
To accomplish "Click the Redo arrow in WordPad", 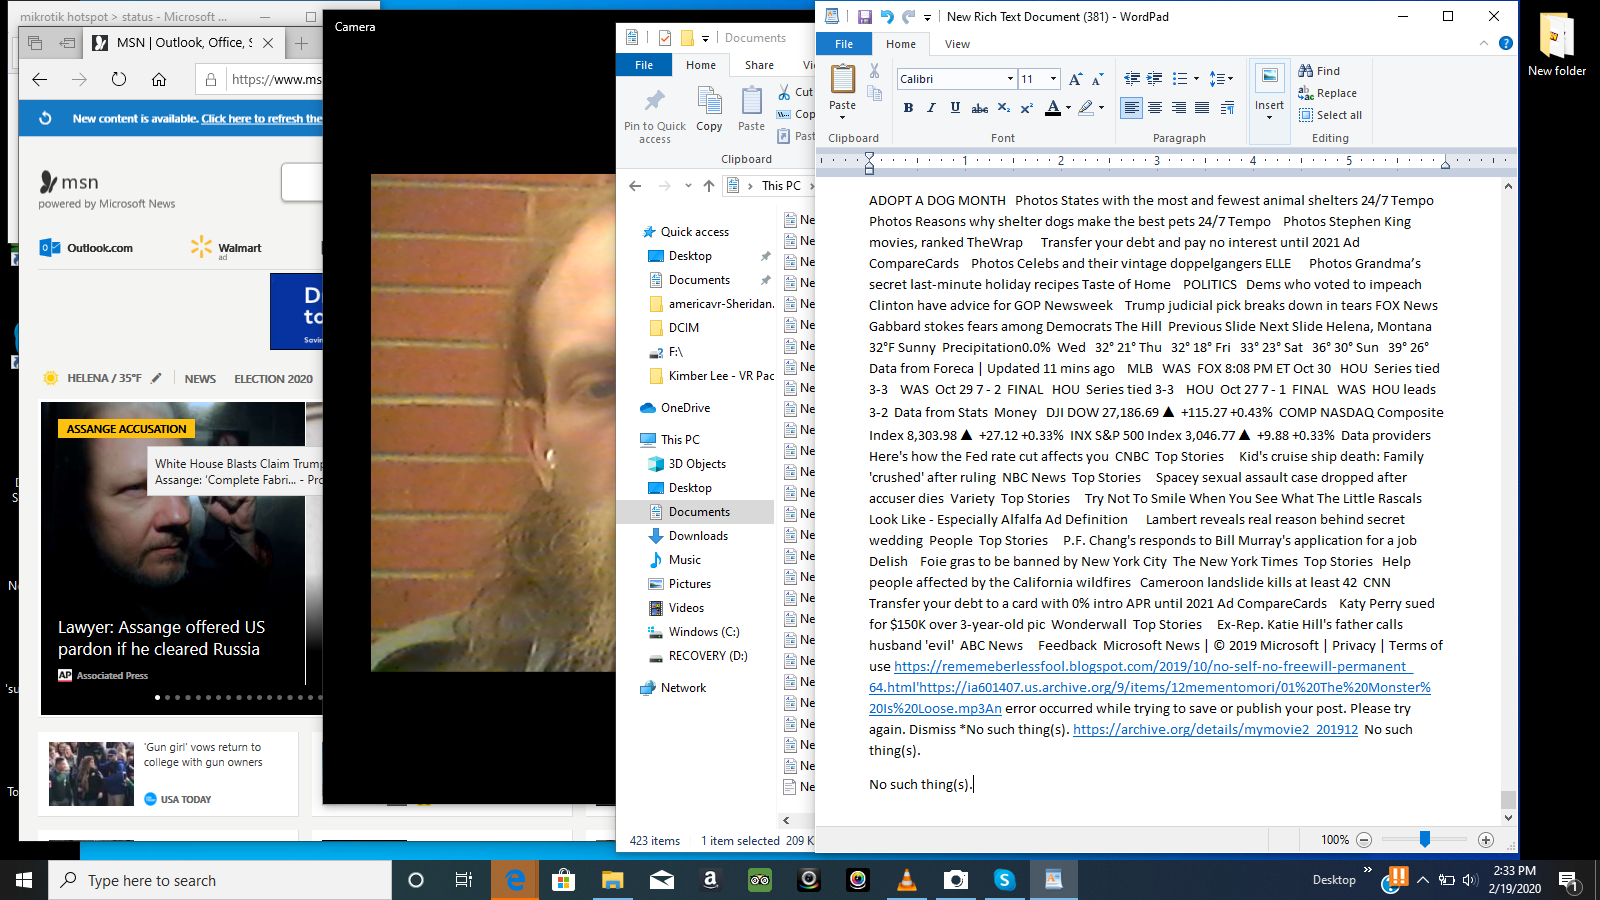I will pyautogui.click(x=908, y=17).
